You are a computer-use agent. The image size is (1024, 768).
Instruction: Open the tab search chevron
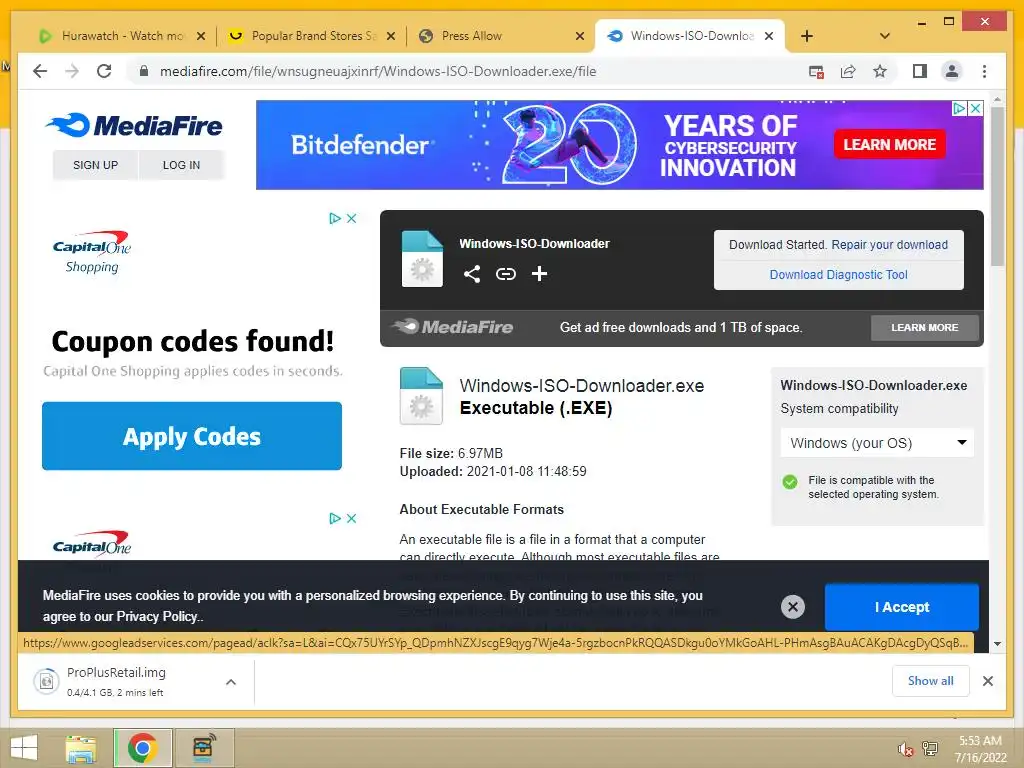click(884, 36)
